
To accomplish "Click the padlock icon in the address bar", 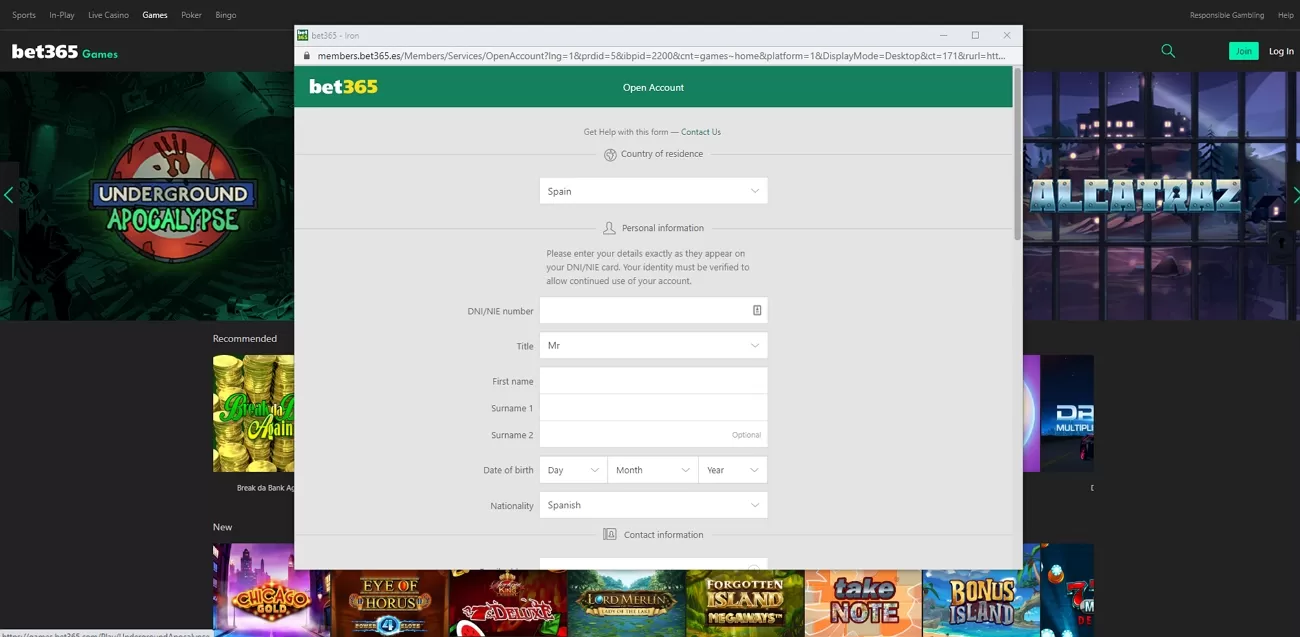I will click(307, 56).
